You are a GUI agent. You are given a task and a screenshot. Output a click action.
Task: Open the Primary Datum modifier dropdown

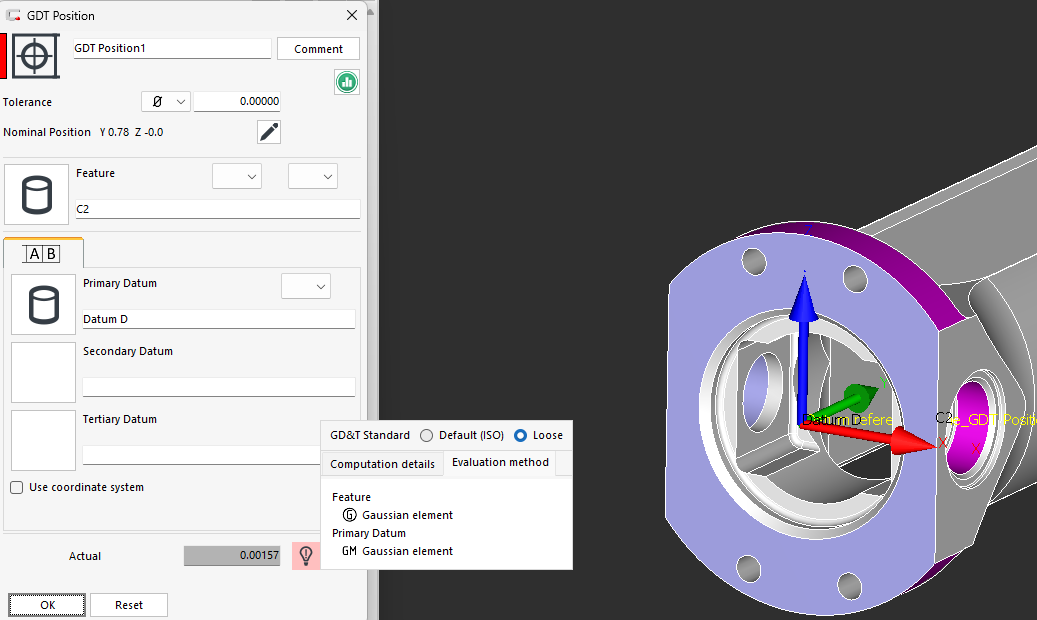pyautogui.click(x=306, y=286)
